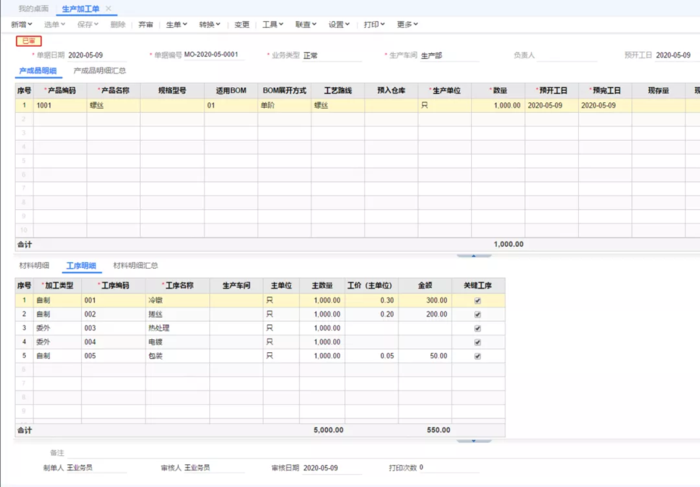
Task: Show the 更多 options menu
Action: point(407,25)
